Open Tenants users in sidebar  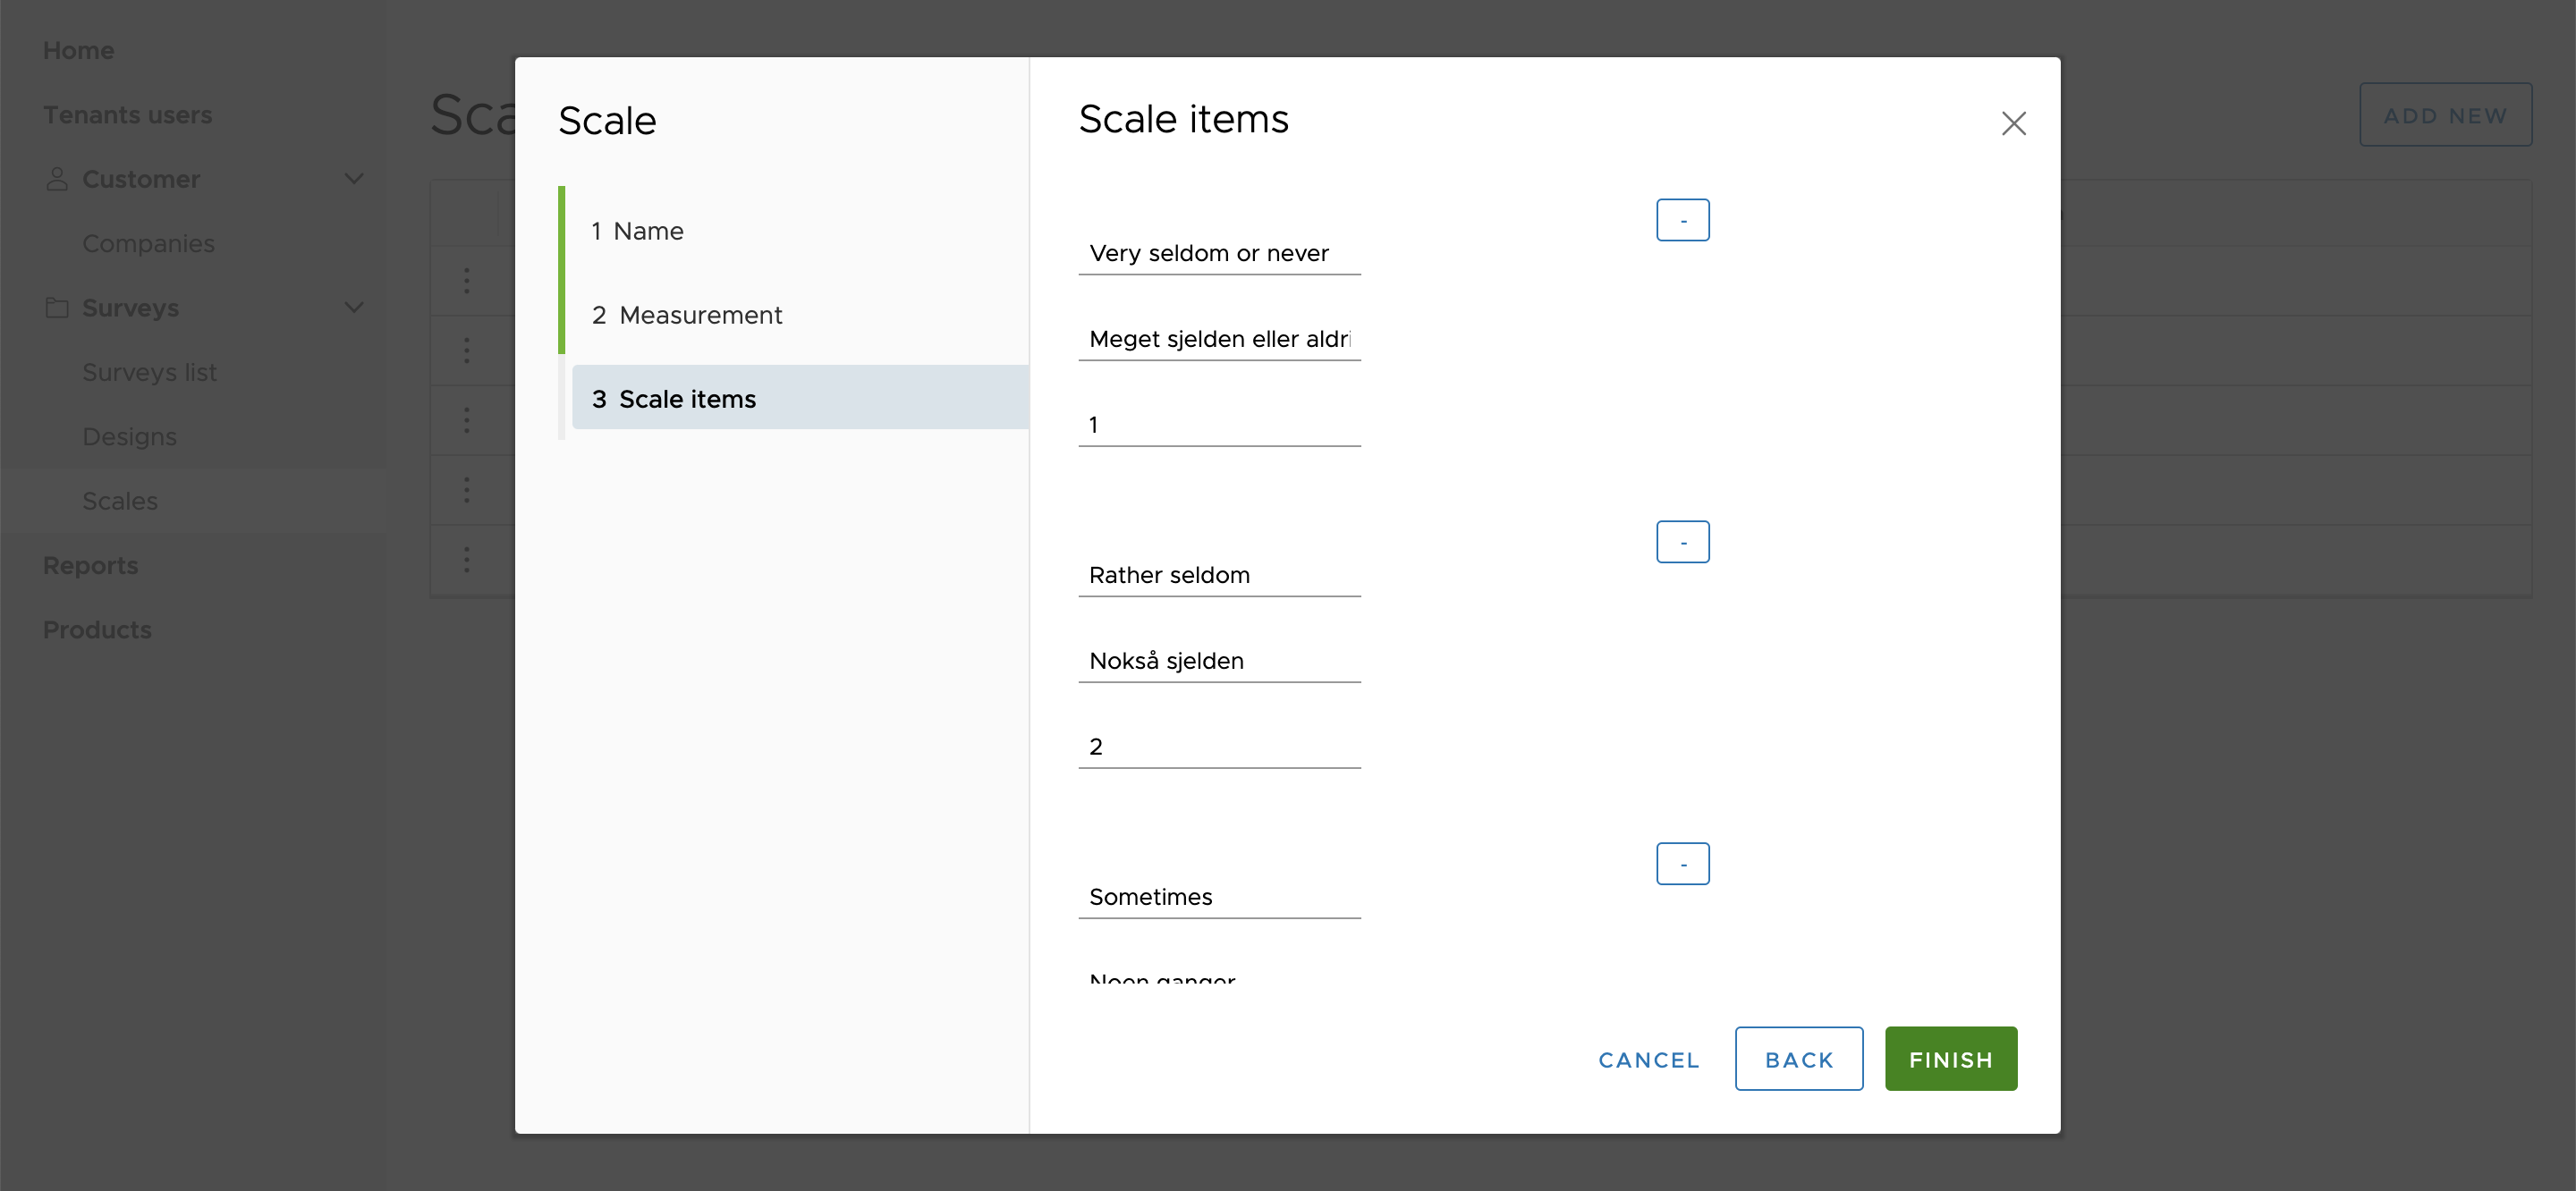127,115
